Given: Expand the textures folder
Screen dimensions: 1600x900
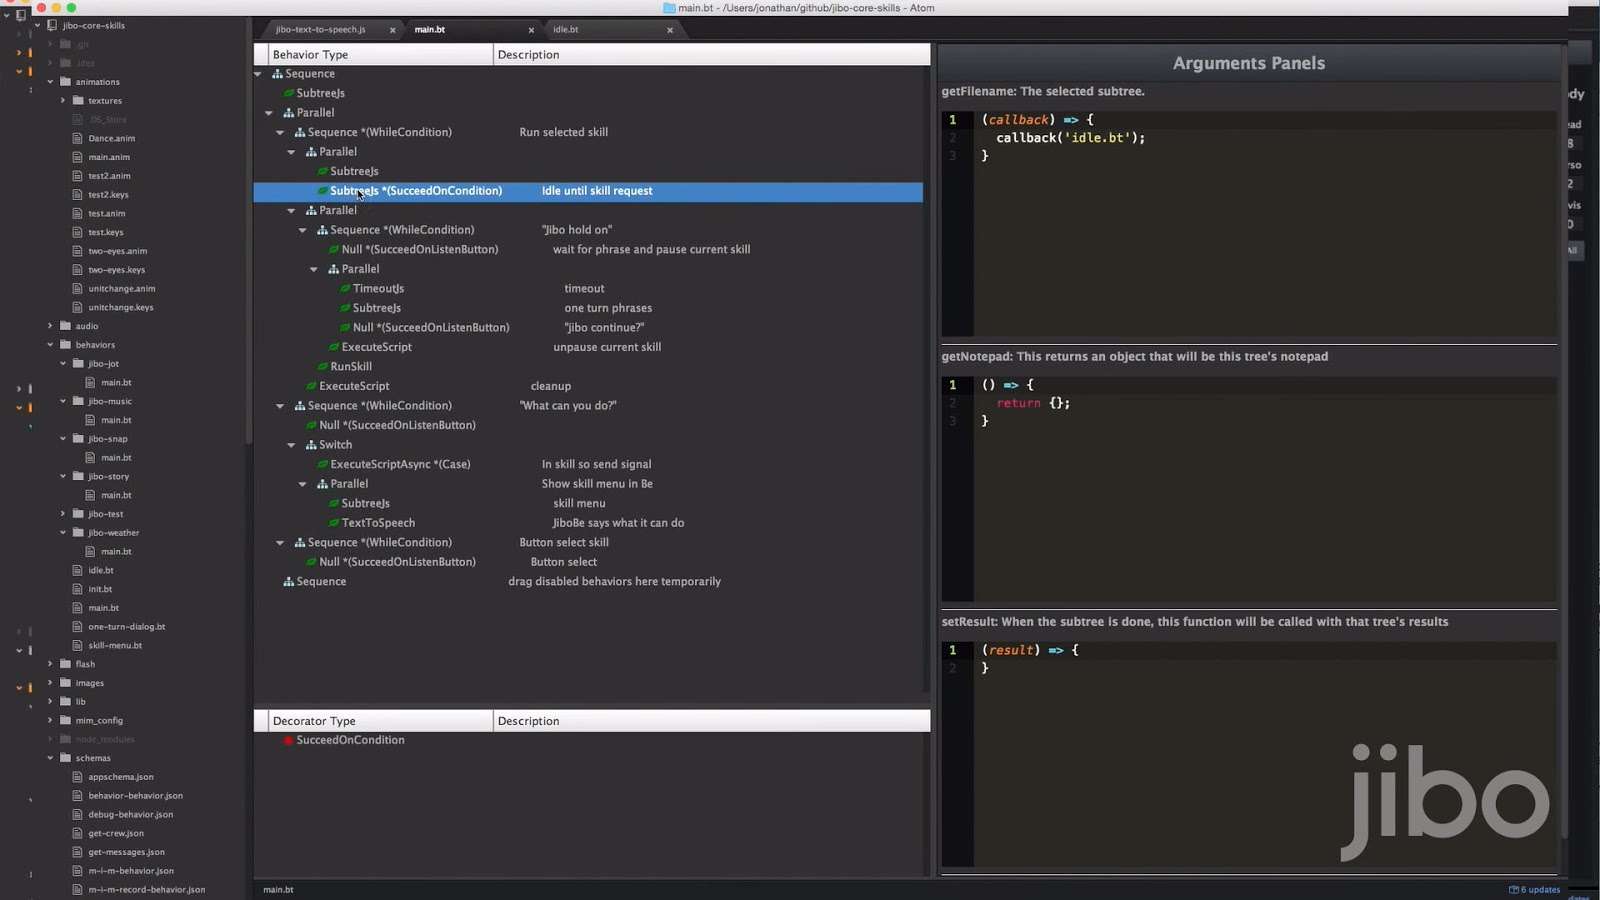Looking at the screenshot, I should click(x=62, y=100).
